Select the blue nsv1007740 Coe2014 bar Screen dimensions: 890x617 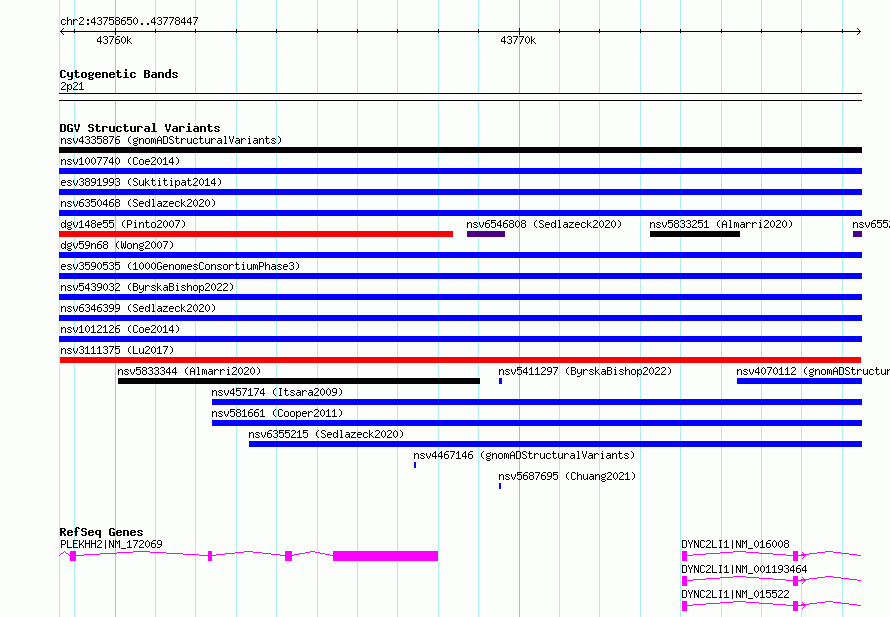click(x=460, y=171)
